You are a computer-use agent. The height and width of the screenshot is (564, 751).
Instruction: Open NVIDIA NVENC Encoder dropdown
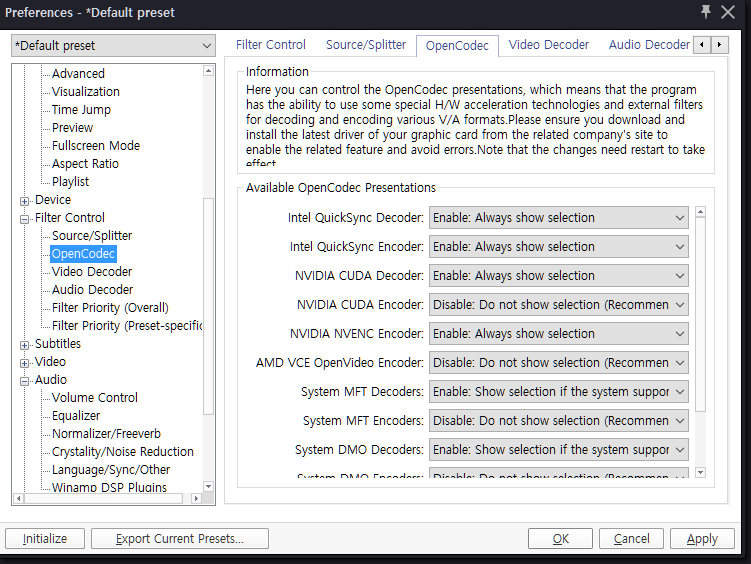(558, 334)
